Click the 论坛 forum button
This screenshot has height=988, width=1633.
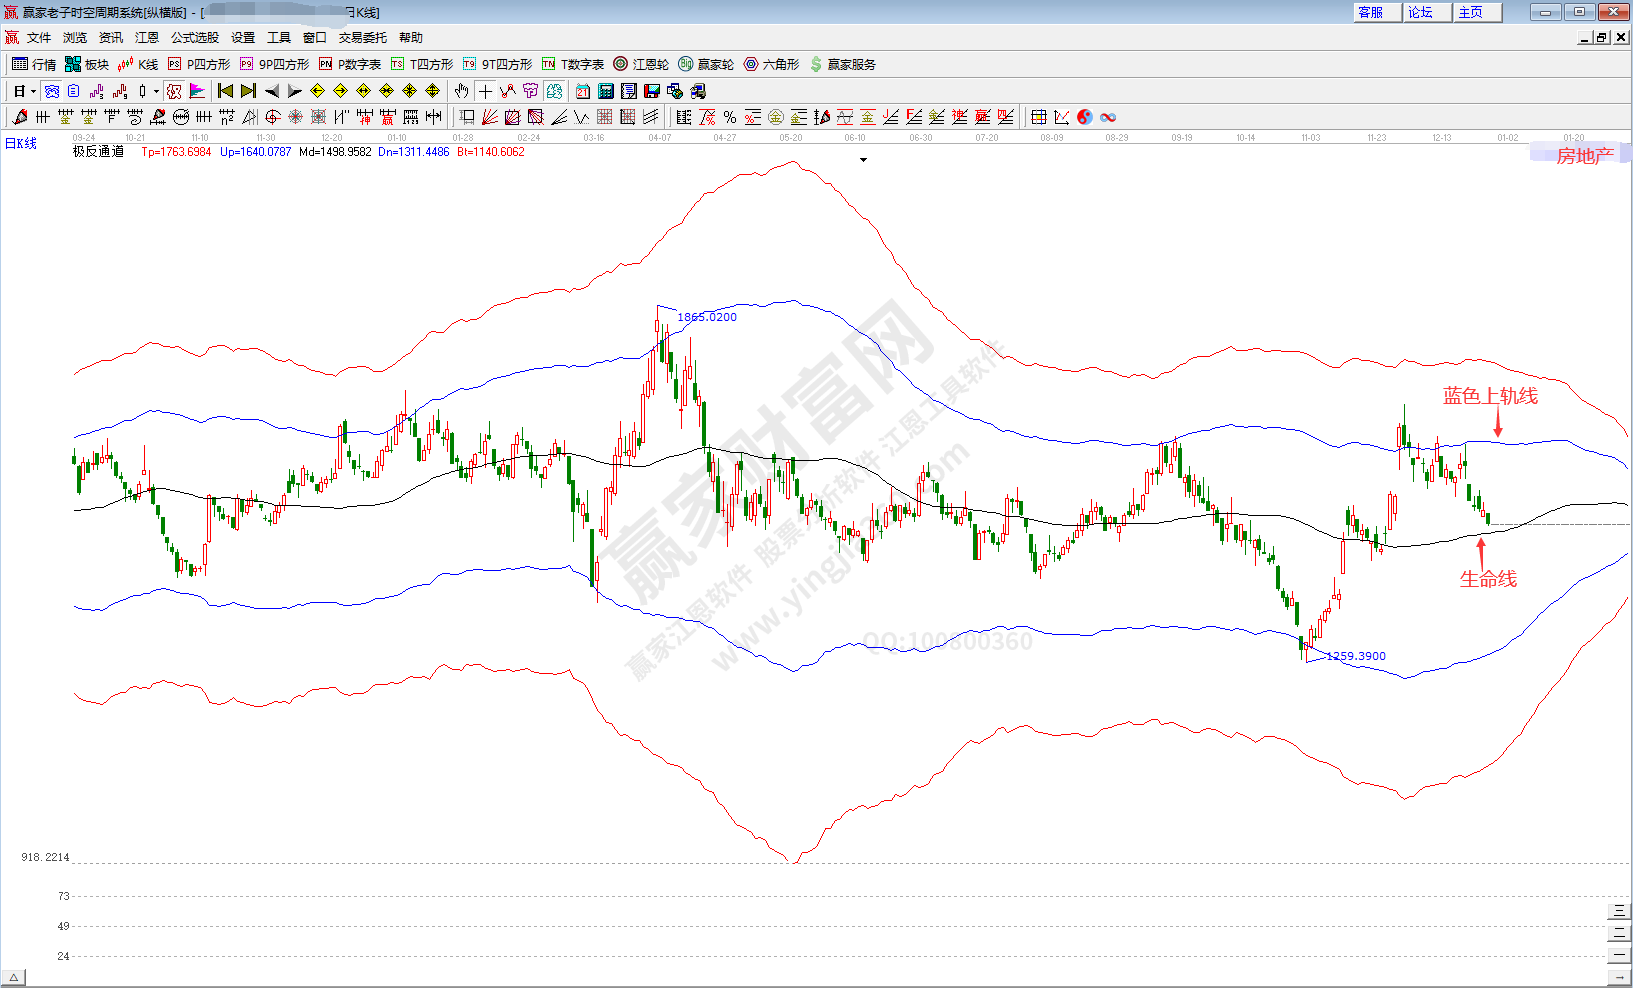(1421, 12)
